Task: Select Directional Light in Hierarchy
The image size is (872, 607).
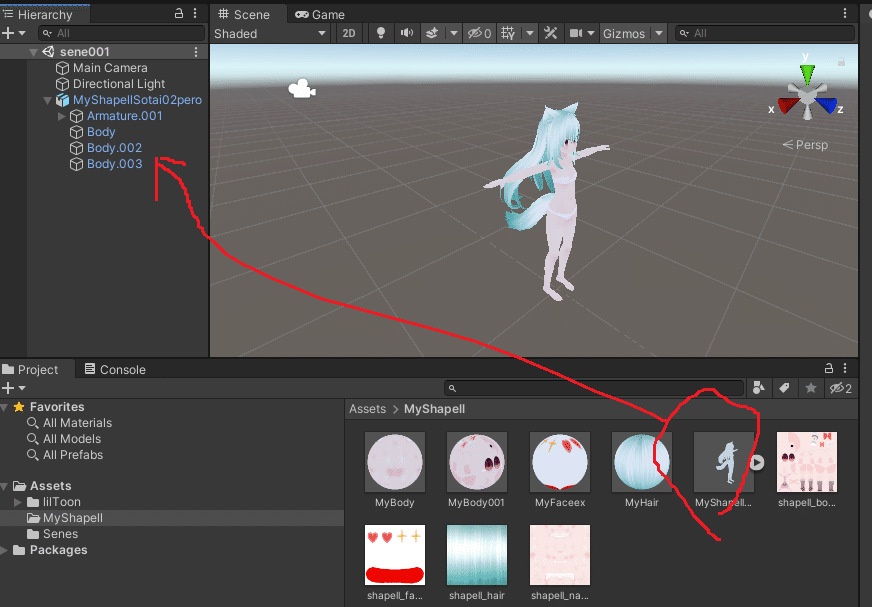Action: [118, 84]
